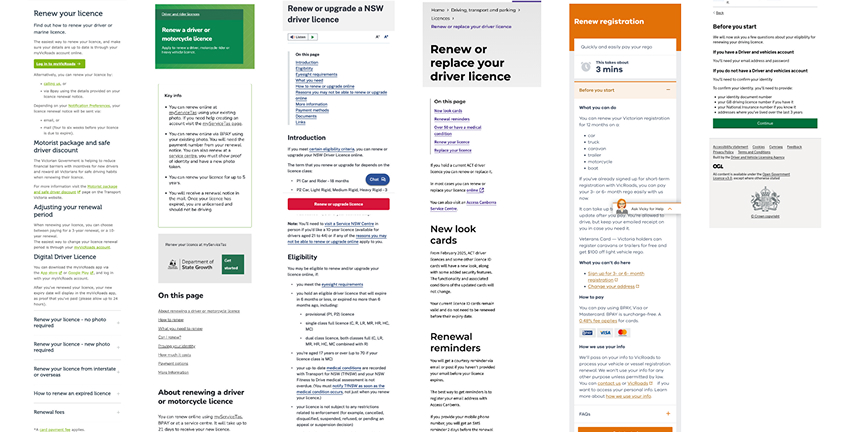The height and width of the screenshot is (433, 855).
Task: Open the 'Change your address' link
Action: coord(611,286)
